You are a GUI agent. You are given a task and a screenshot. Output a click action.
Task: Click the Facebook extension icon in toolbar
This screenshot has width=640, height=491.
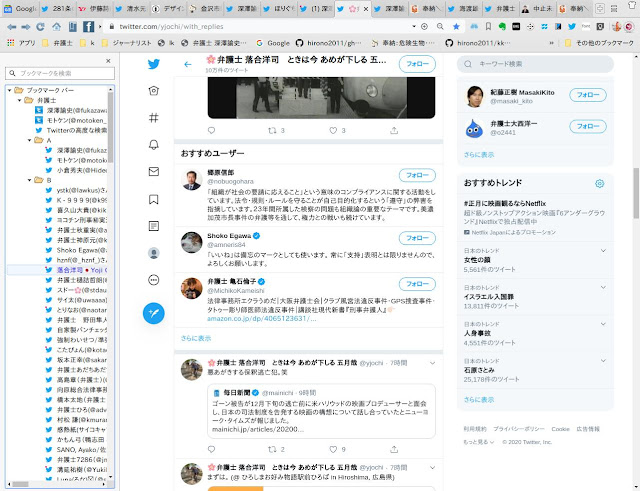click(x=88, y=27)
